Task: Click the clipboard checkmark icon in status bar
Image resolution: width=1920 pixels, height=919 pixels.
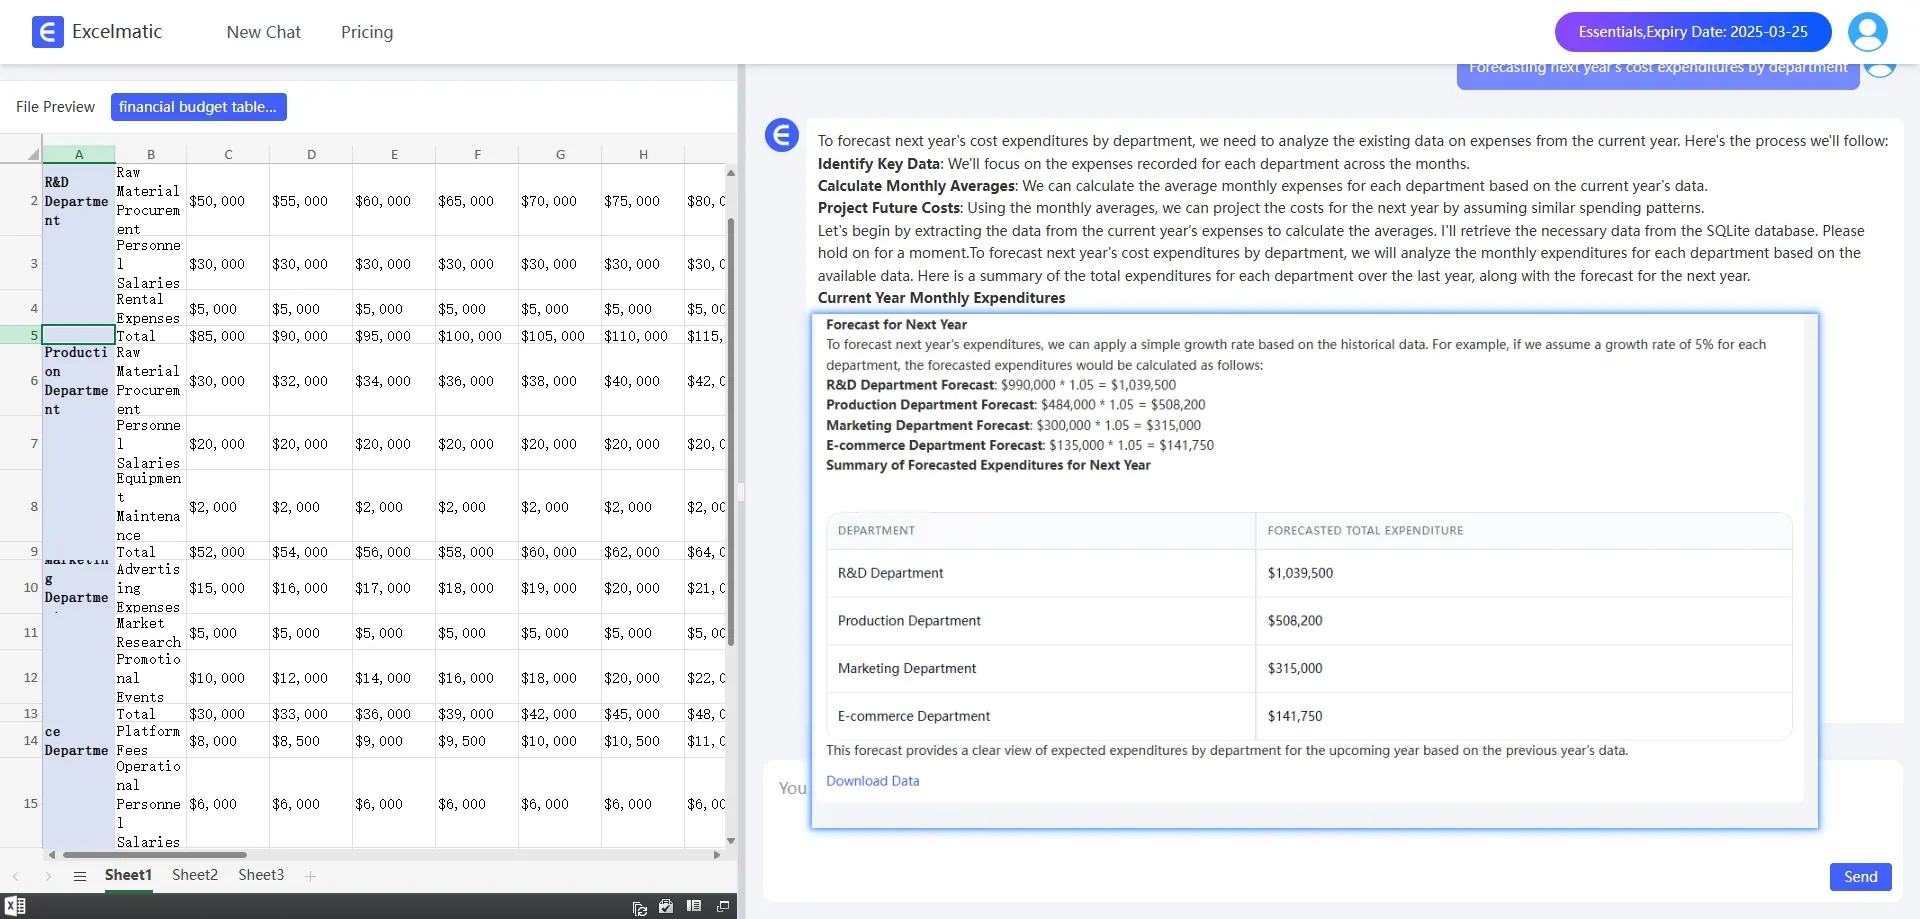Action: click(666, 906)
